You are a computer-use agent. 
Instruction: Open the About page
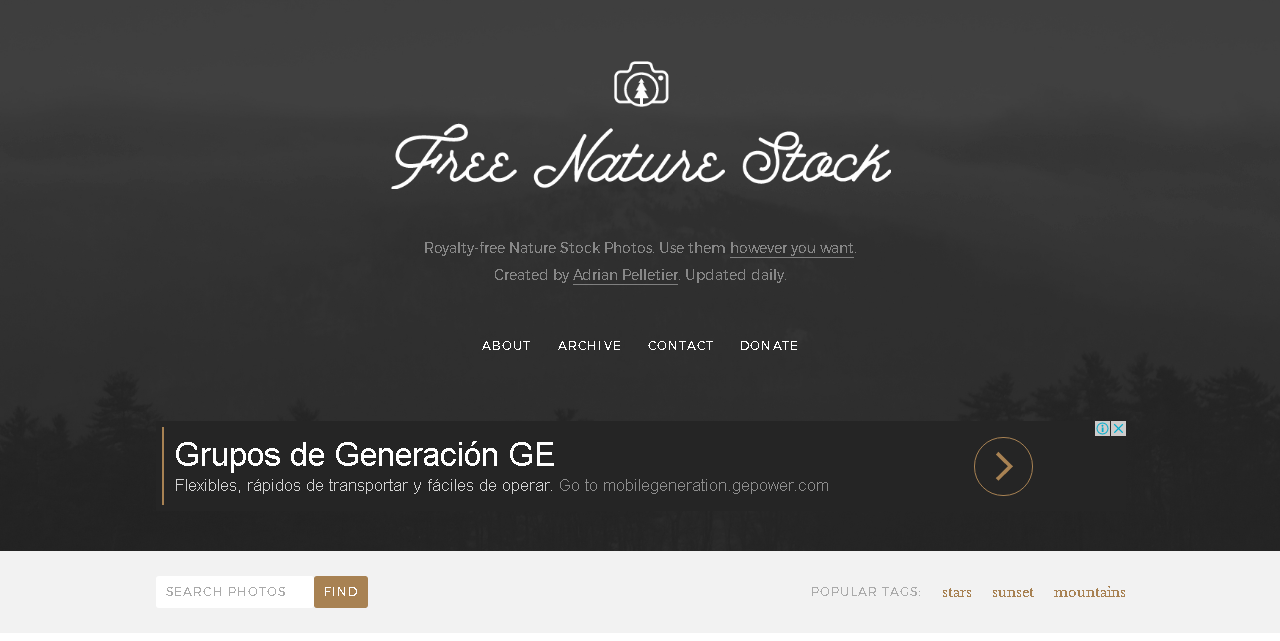pos(507,346)
